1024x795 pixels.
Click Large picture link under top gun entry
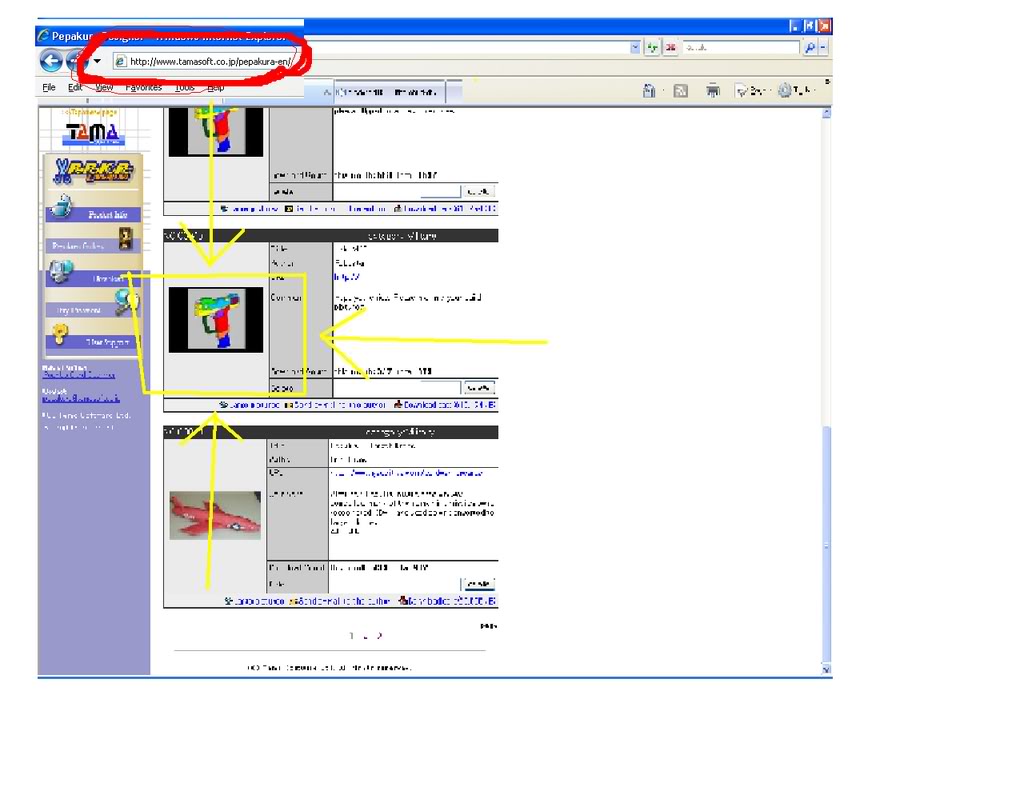249,209
